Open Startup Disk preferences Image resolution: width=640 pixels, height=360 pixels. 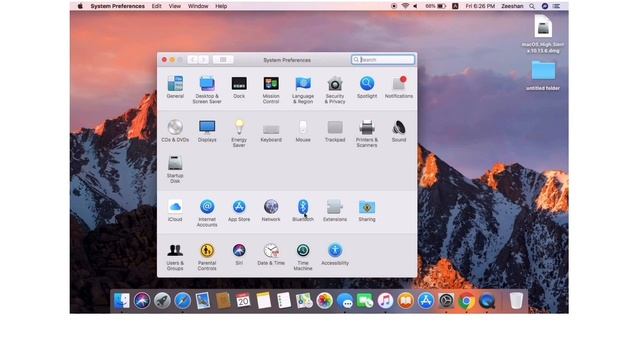tap(175, 169)
